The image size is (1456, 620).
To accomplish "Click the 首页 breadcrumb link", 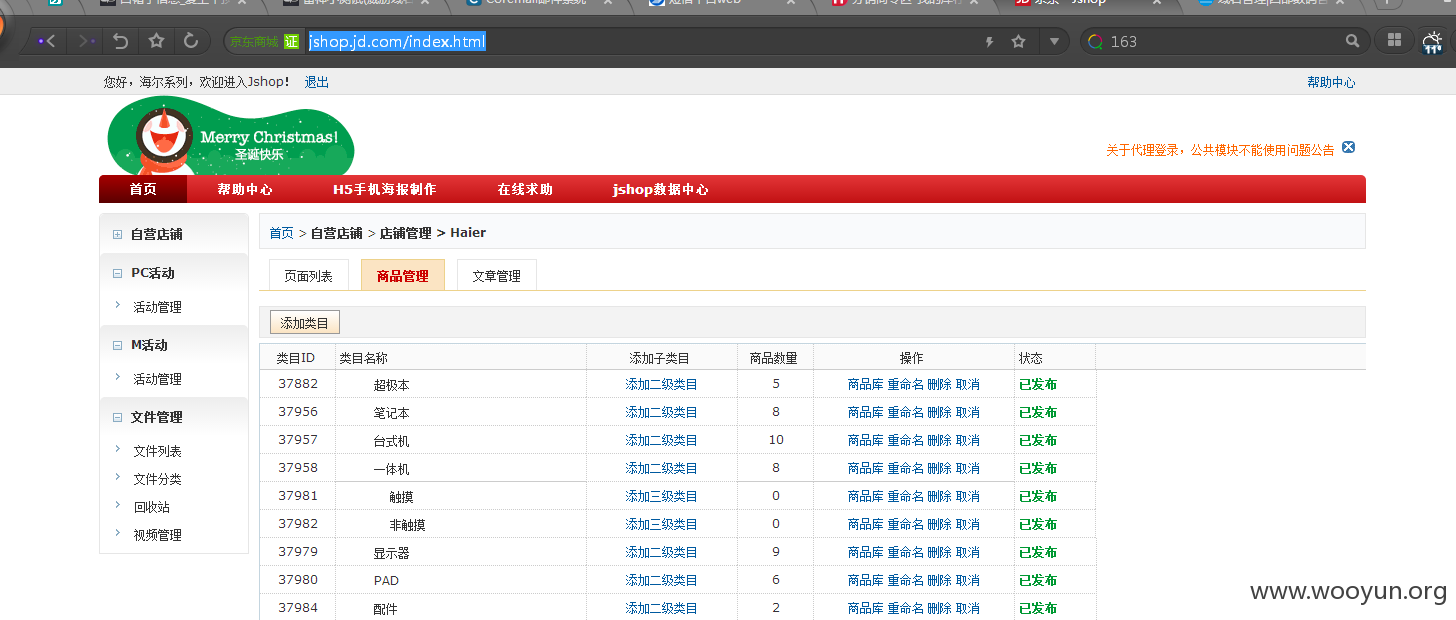I will (281, 233).
